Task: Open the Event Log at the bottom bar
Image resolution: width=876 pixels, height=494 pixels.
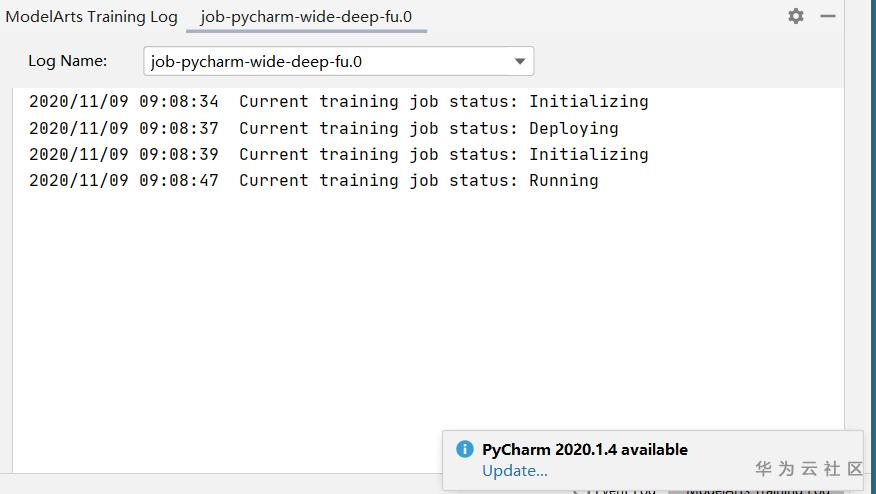Action: pos(617,490)
